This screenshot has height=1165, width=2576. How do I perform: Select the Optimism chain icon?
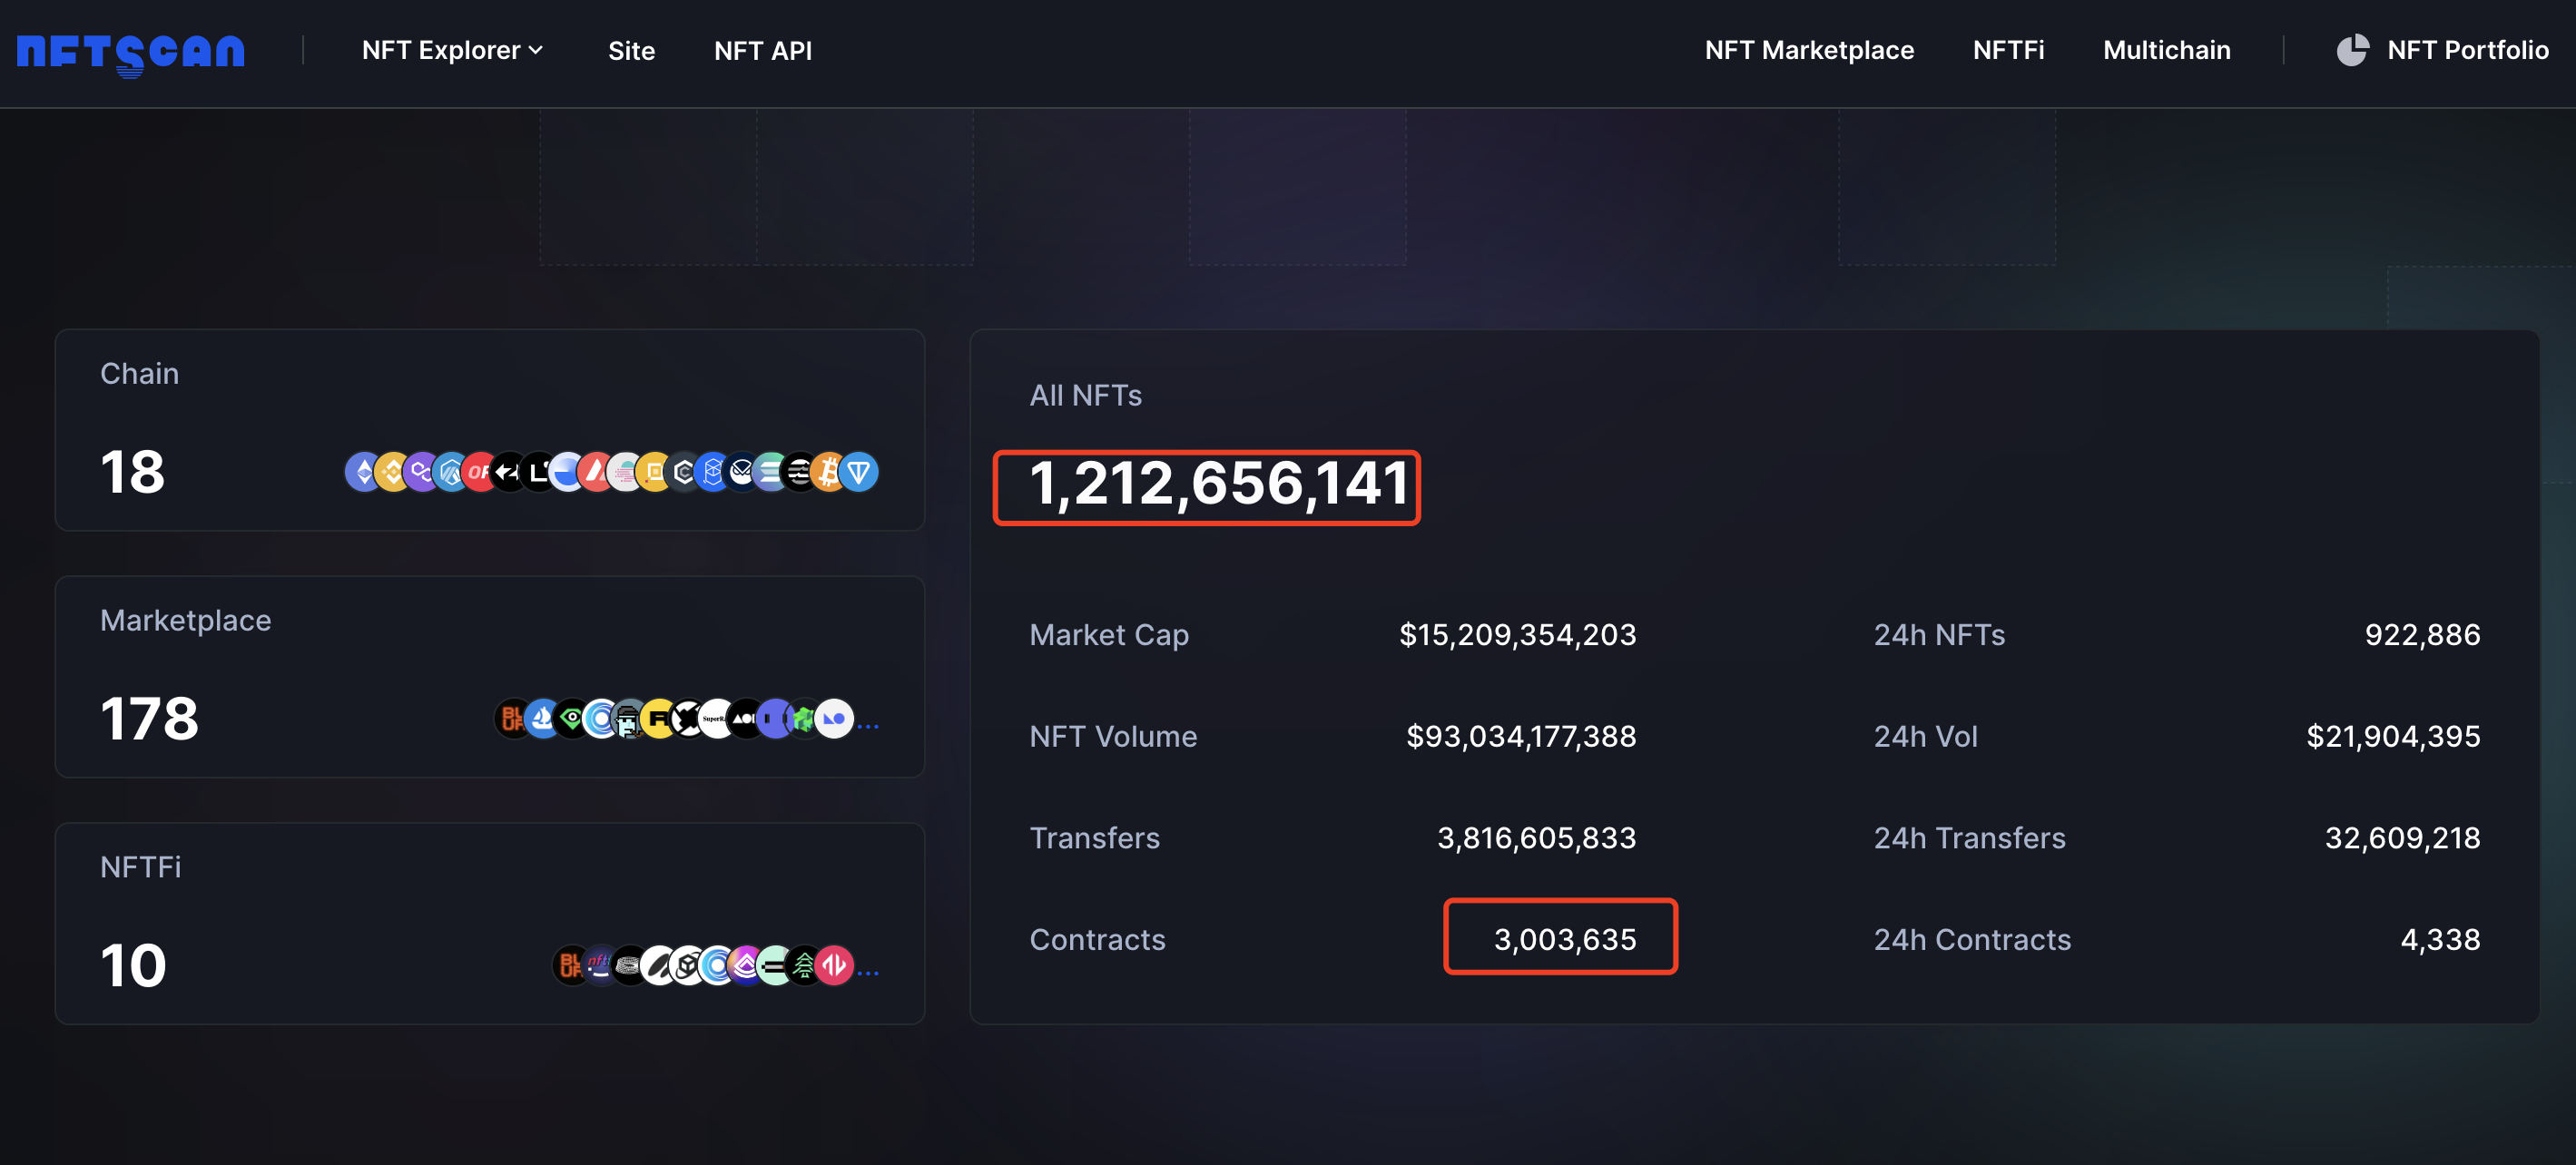click(479, 471)
